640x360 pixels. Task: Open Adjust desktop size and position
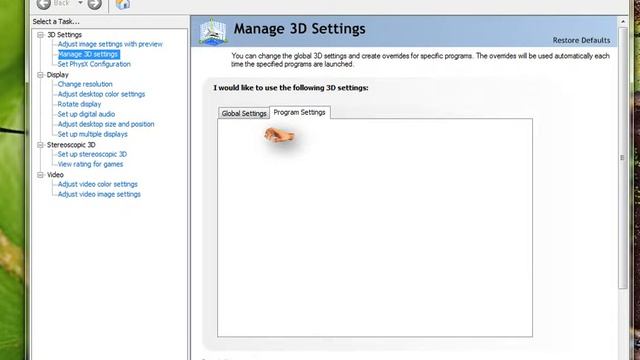pos(106,124)
